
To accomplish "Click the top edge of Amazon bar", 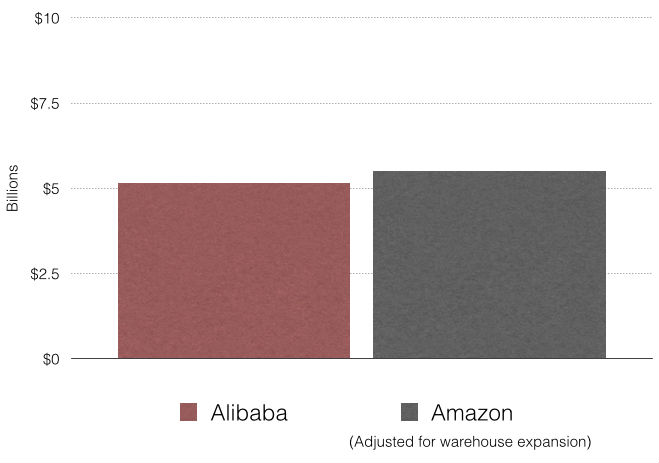I will tap(489, 172).
